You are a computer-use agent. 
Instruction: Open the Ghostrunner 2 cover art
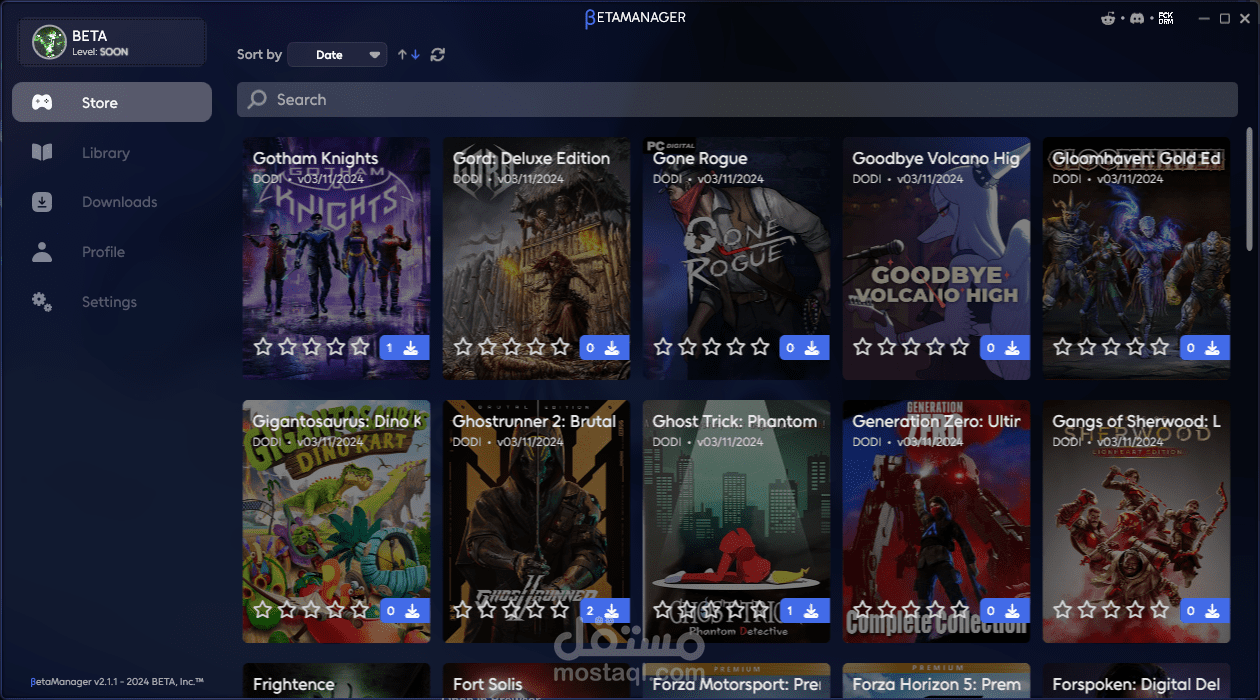pos(537,521)
